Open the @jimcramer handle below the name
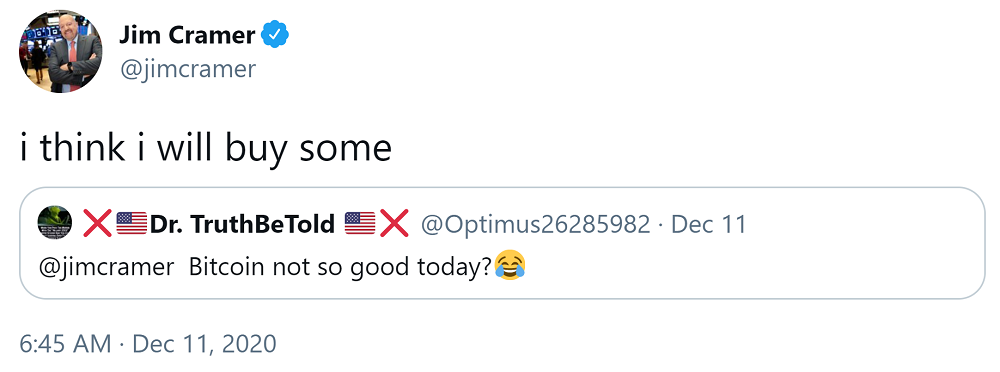The width and height of the screenshot is (1000, 372). point(188,69)
